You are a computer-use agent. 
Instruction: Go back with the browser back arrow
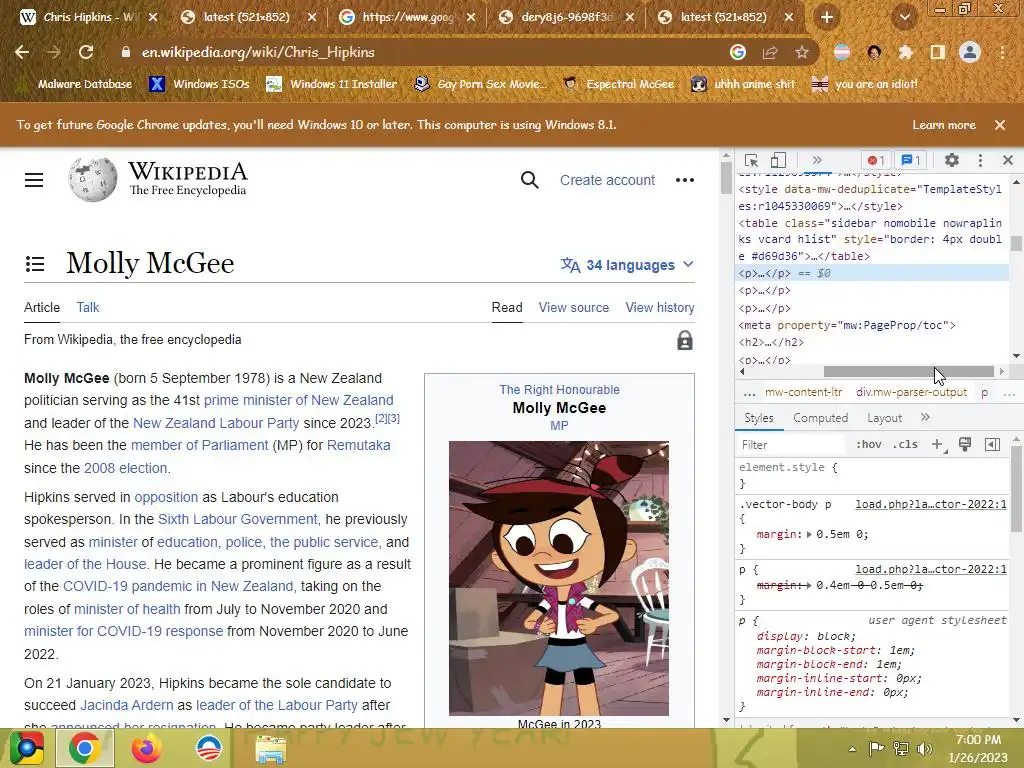tap(22, 52)
